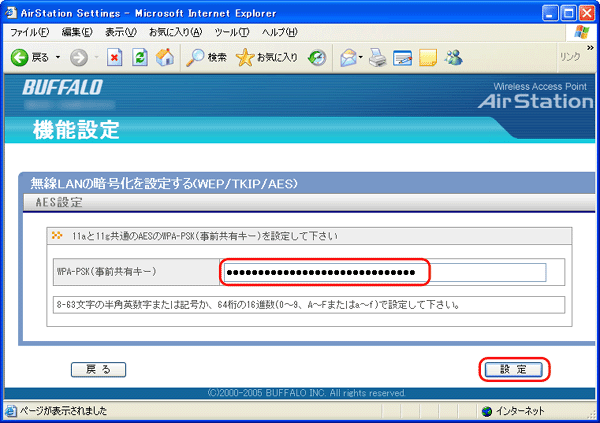The width and height of the screenshot is (600, 423).
Task: Open the ツール(T) menu
Action: (231, 33)
